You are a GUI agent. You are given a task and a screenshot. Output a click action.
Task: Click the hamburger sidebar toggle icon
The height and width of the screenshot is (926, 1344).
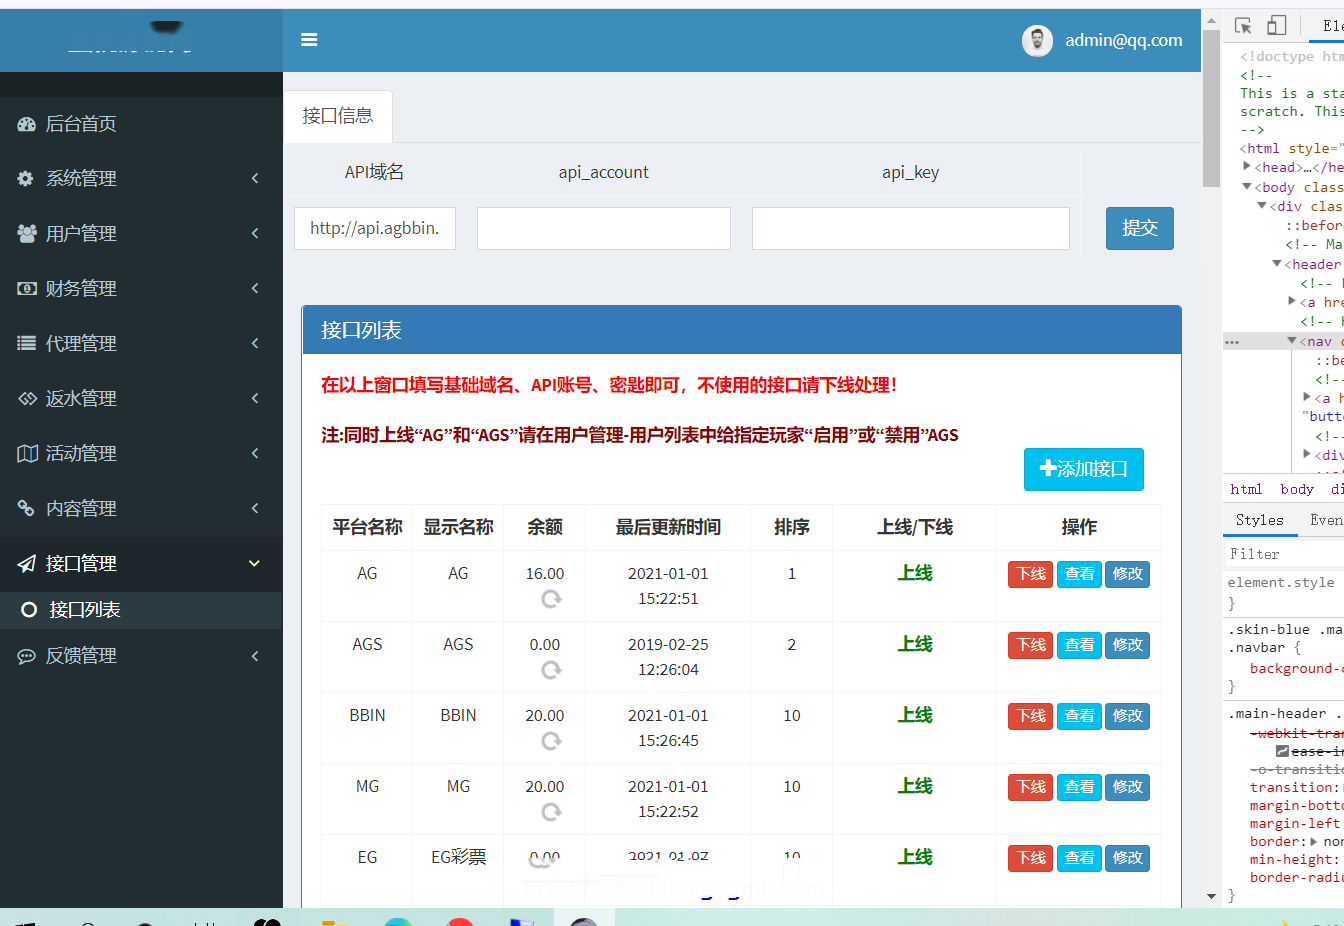point(309,40)
